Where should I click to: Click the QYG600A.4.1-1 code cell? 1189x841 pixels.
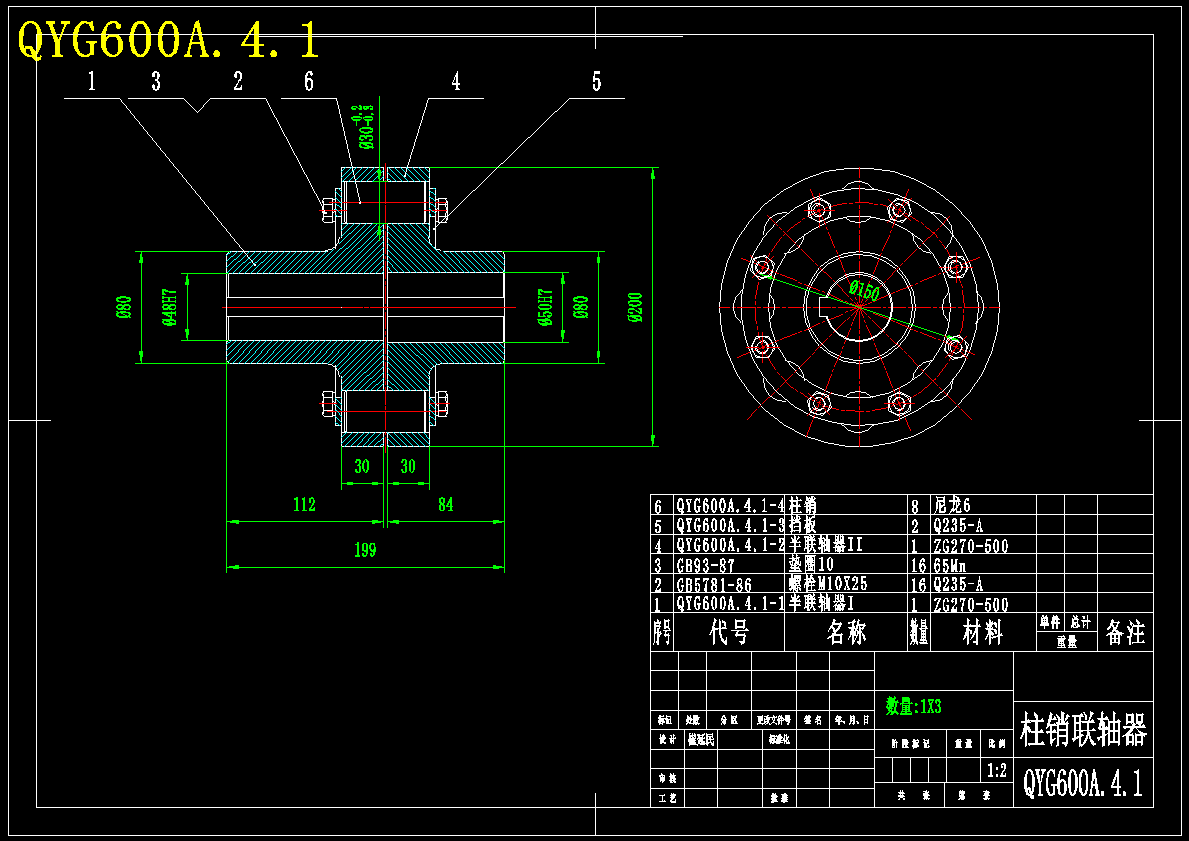click(730, 604)
